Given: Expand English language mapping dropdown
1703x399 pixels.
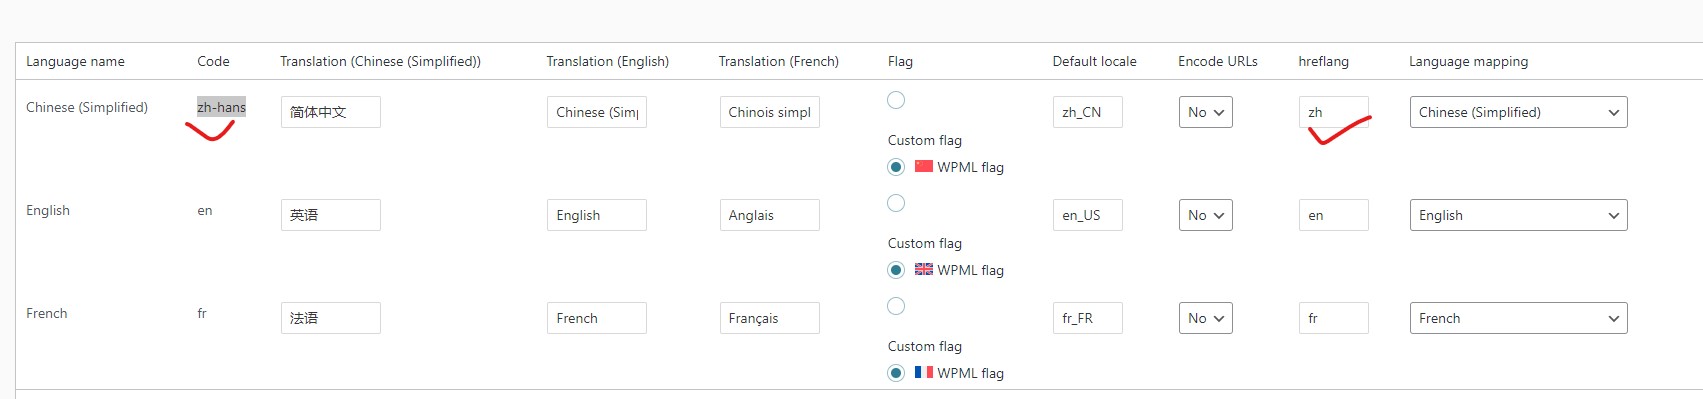Looking at the screenshot, I should [1518, 215].
